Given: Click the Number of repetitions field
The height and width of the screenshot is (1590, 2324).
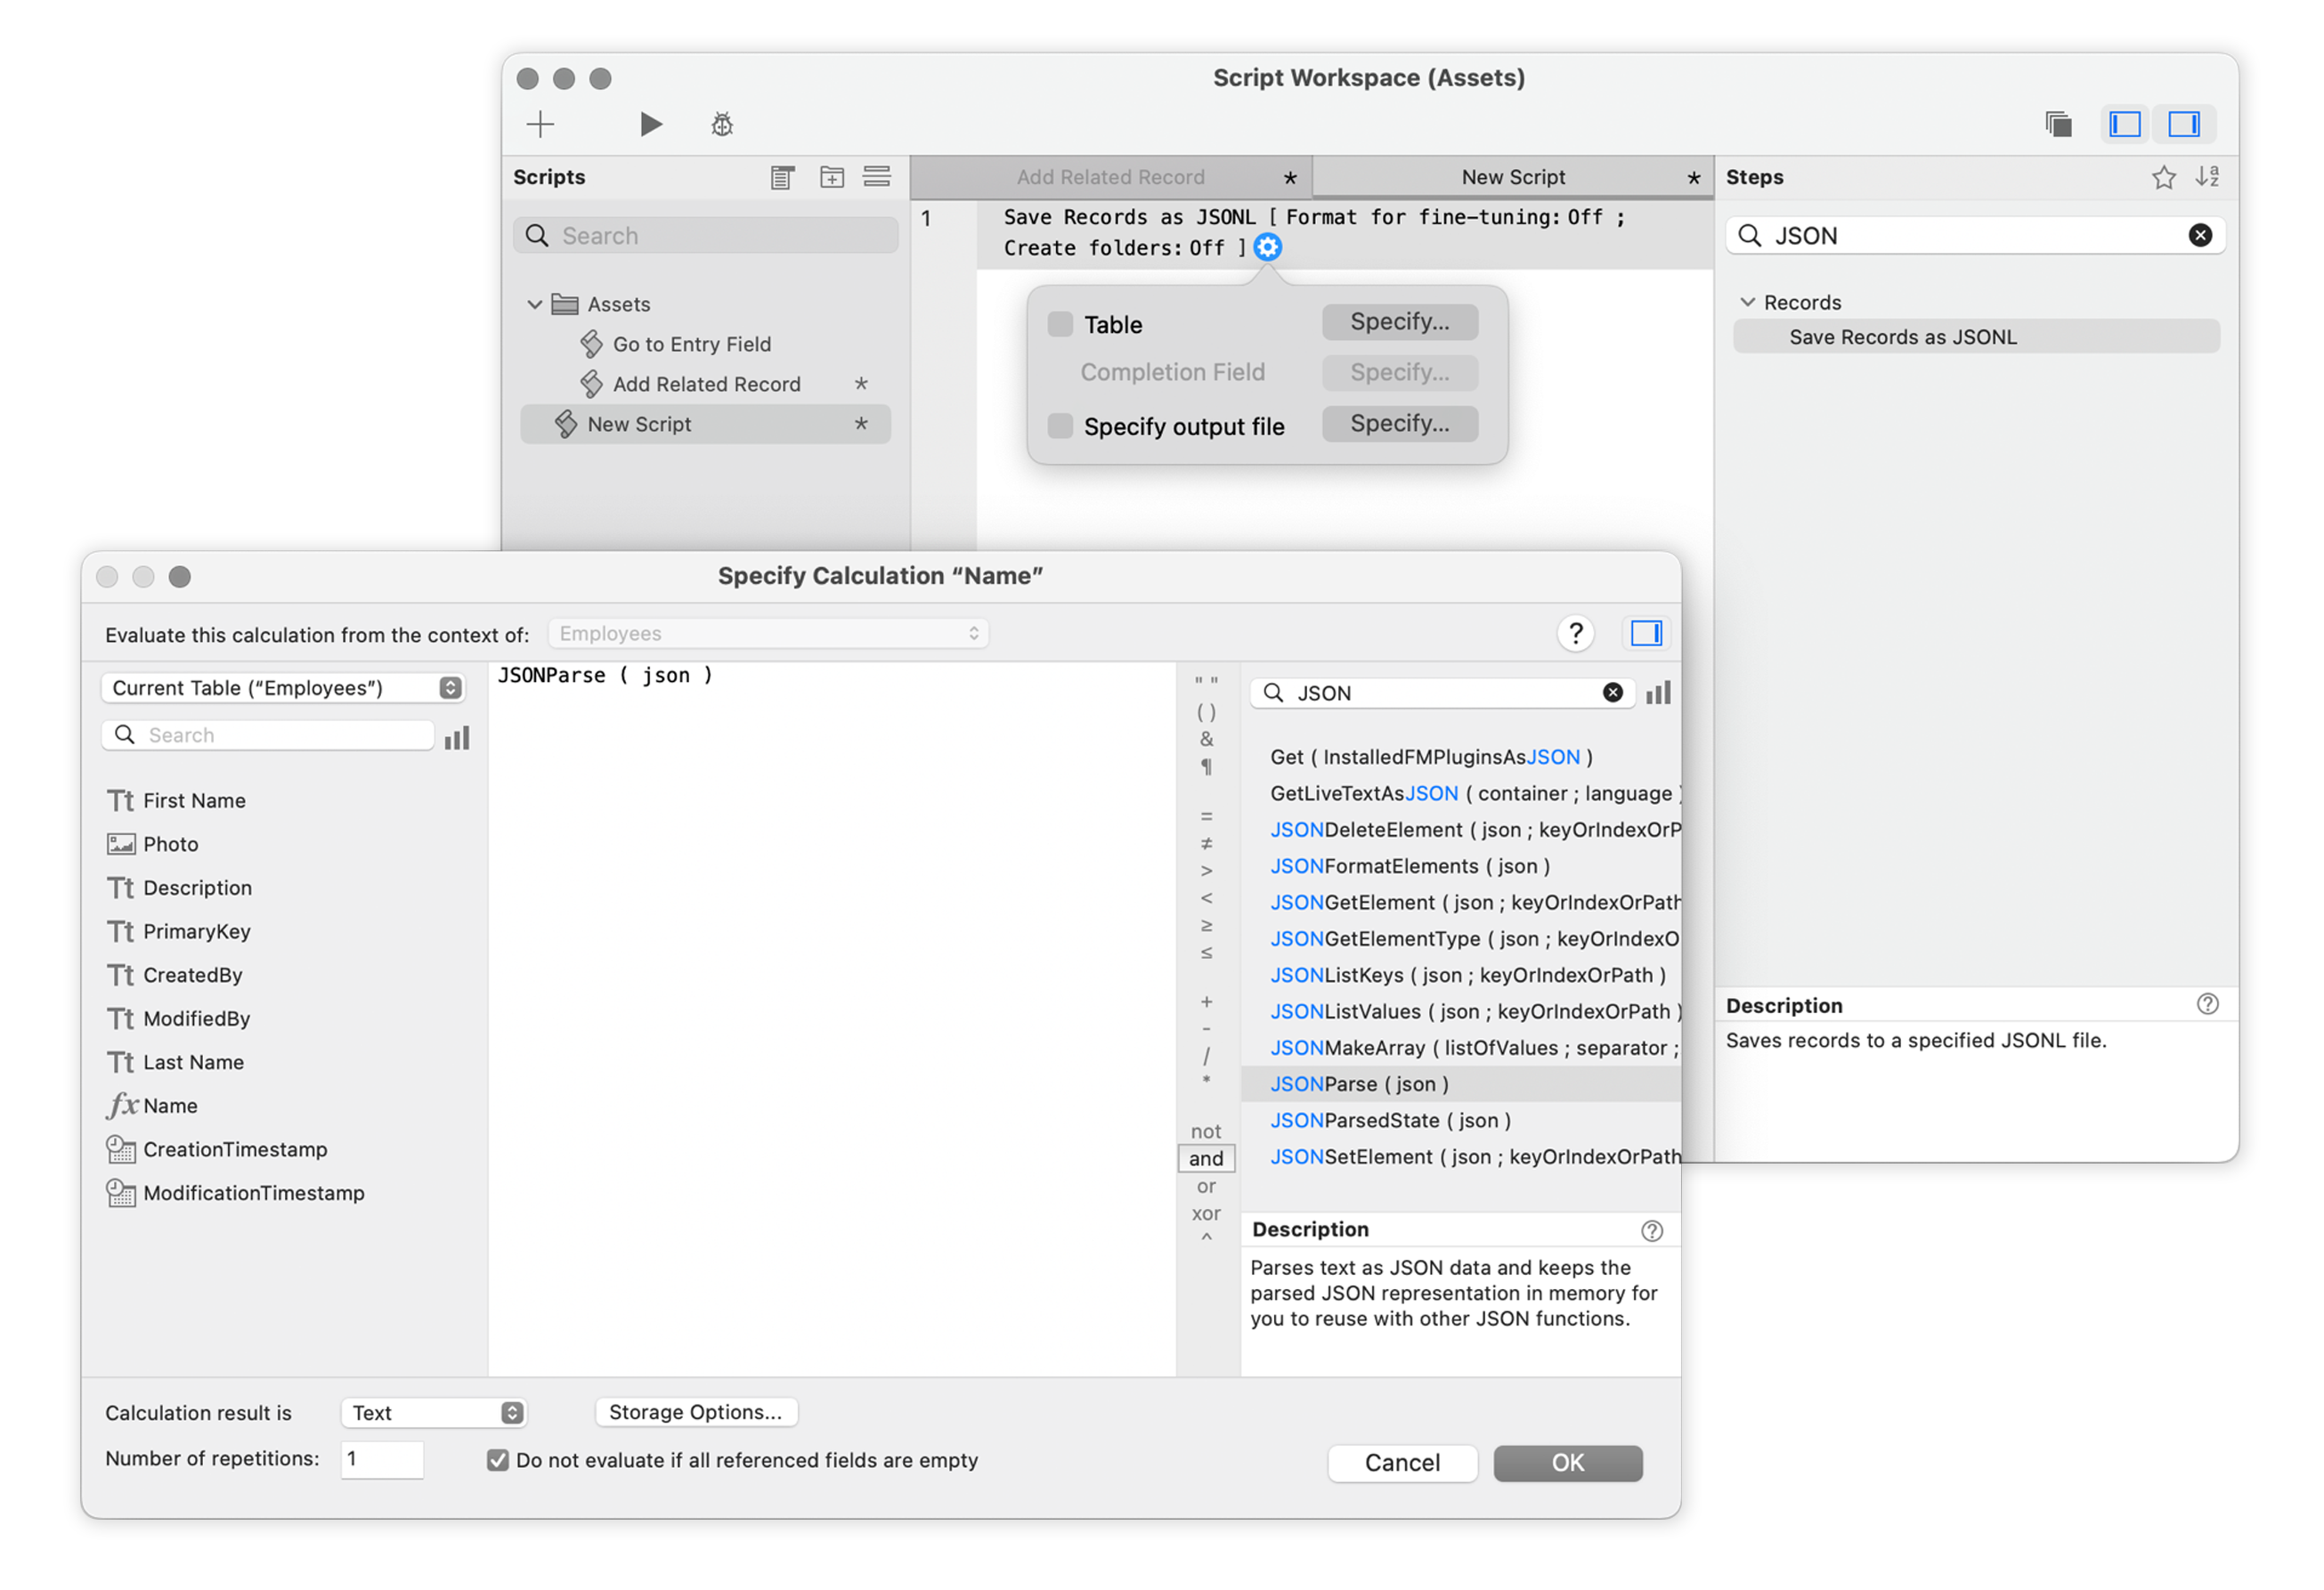Looking at the screenshot, I should coord(382,1459).
